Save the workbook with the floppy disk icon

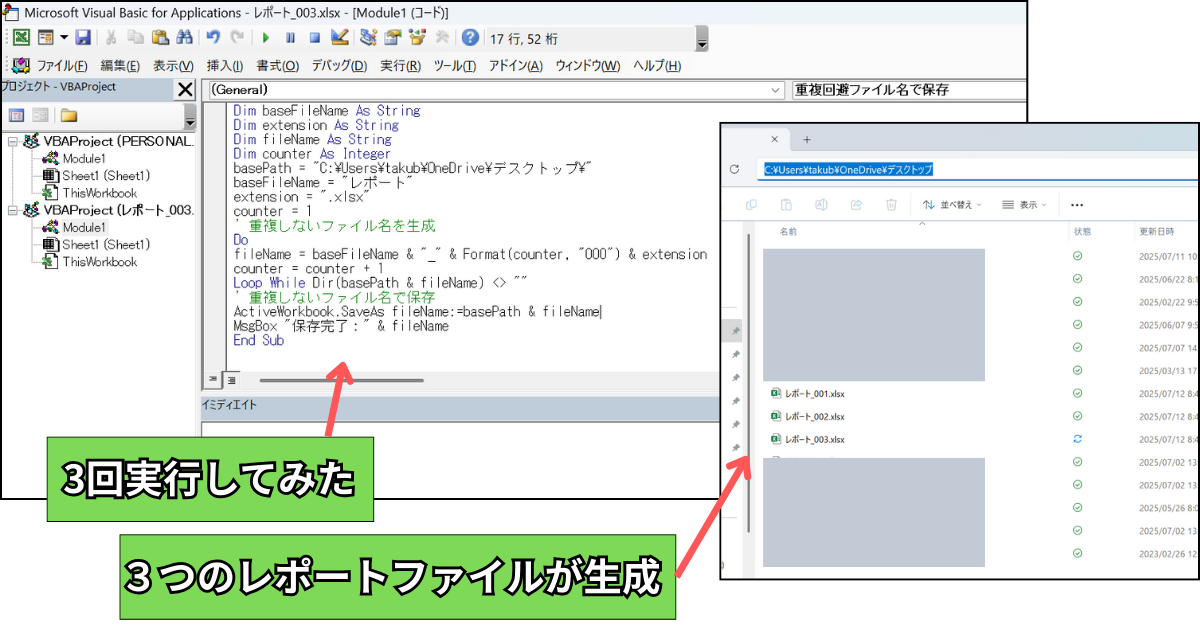(x=83, y=38)
